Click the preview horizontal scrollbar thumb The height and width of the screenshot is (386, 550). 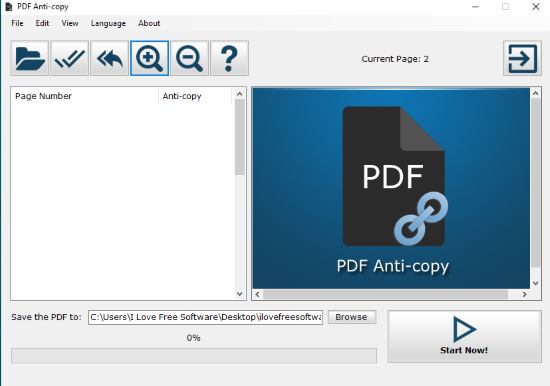click(x=385, y=294)
